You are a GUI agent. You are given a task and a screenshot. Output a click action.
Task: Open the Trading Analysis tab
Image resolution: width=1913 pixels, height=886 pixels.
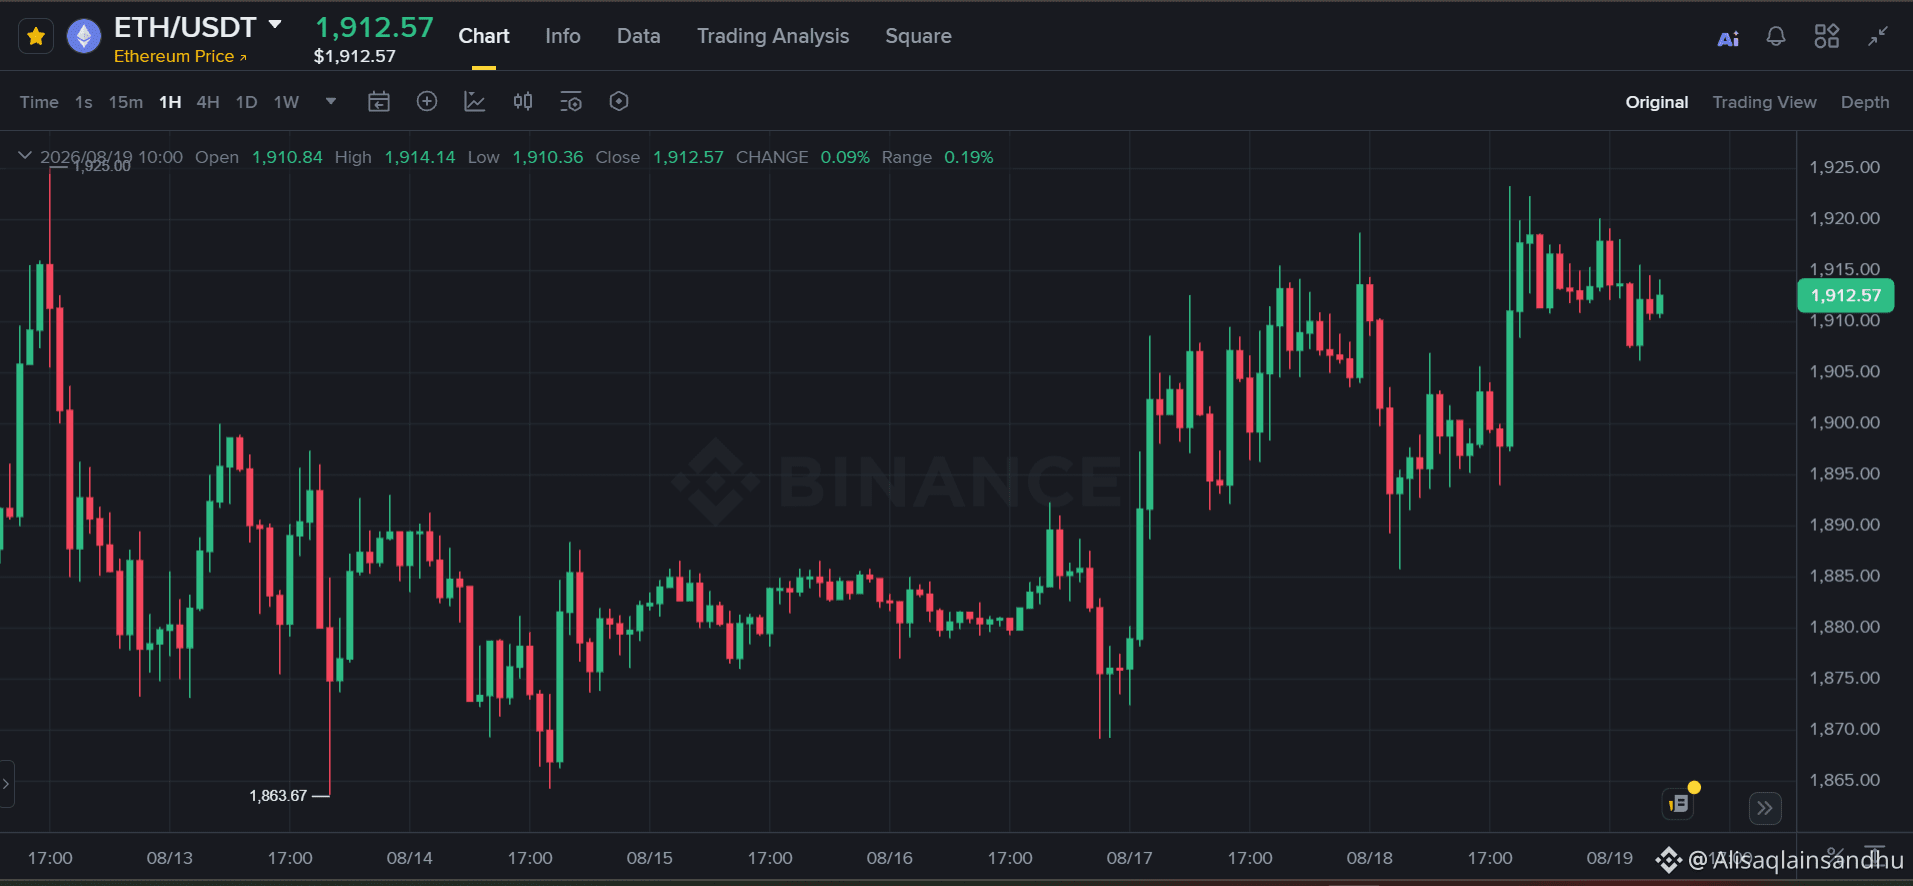click(x=773, y=36)
